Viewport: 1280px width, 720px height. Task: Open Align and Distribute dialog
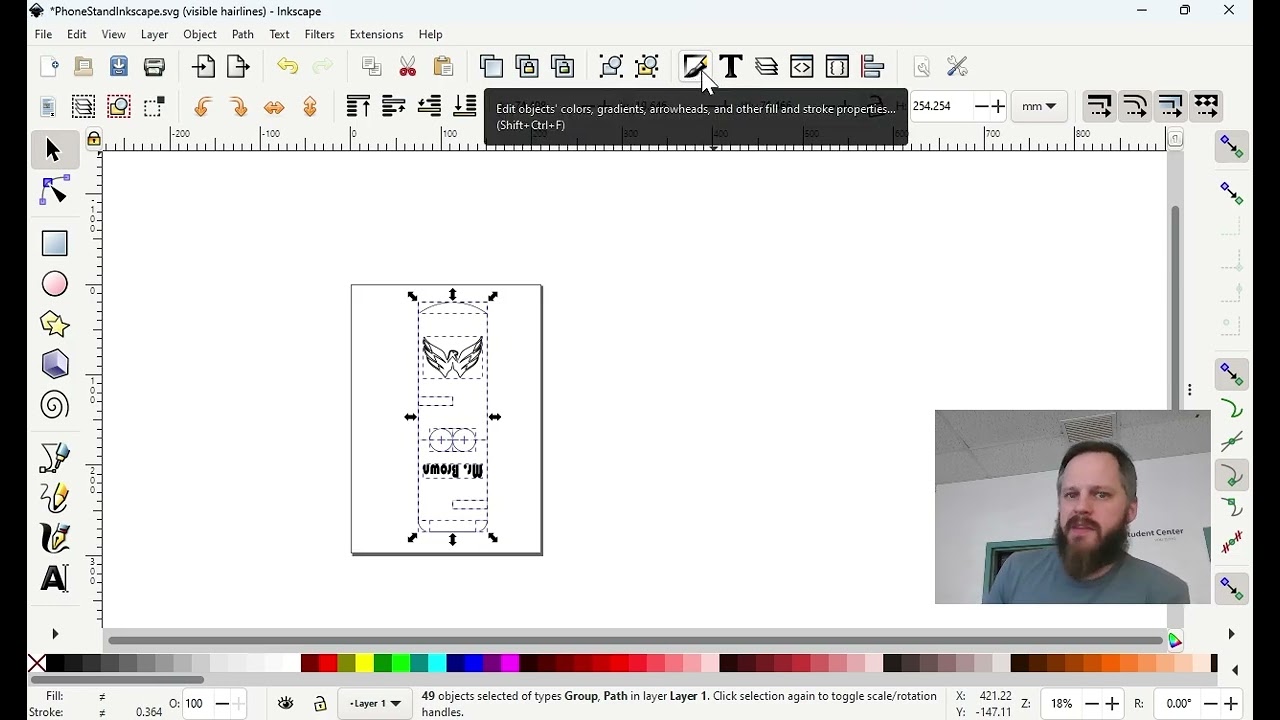[x=873, y=67]
